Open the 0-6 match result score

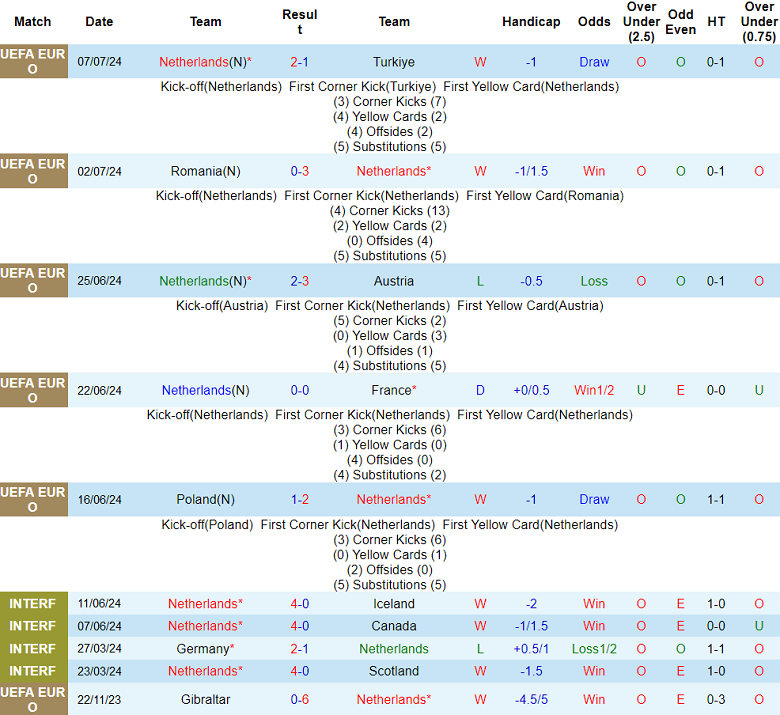tap(299, 699)
